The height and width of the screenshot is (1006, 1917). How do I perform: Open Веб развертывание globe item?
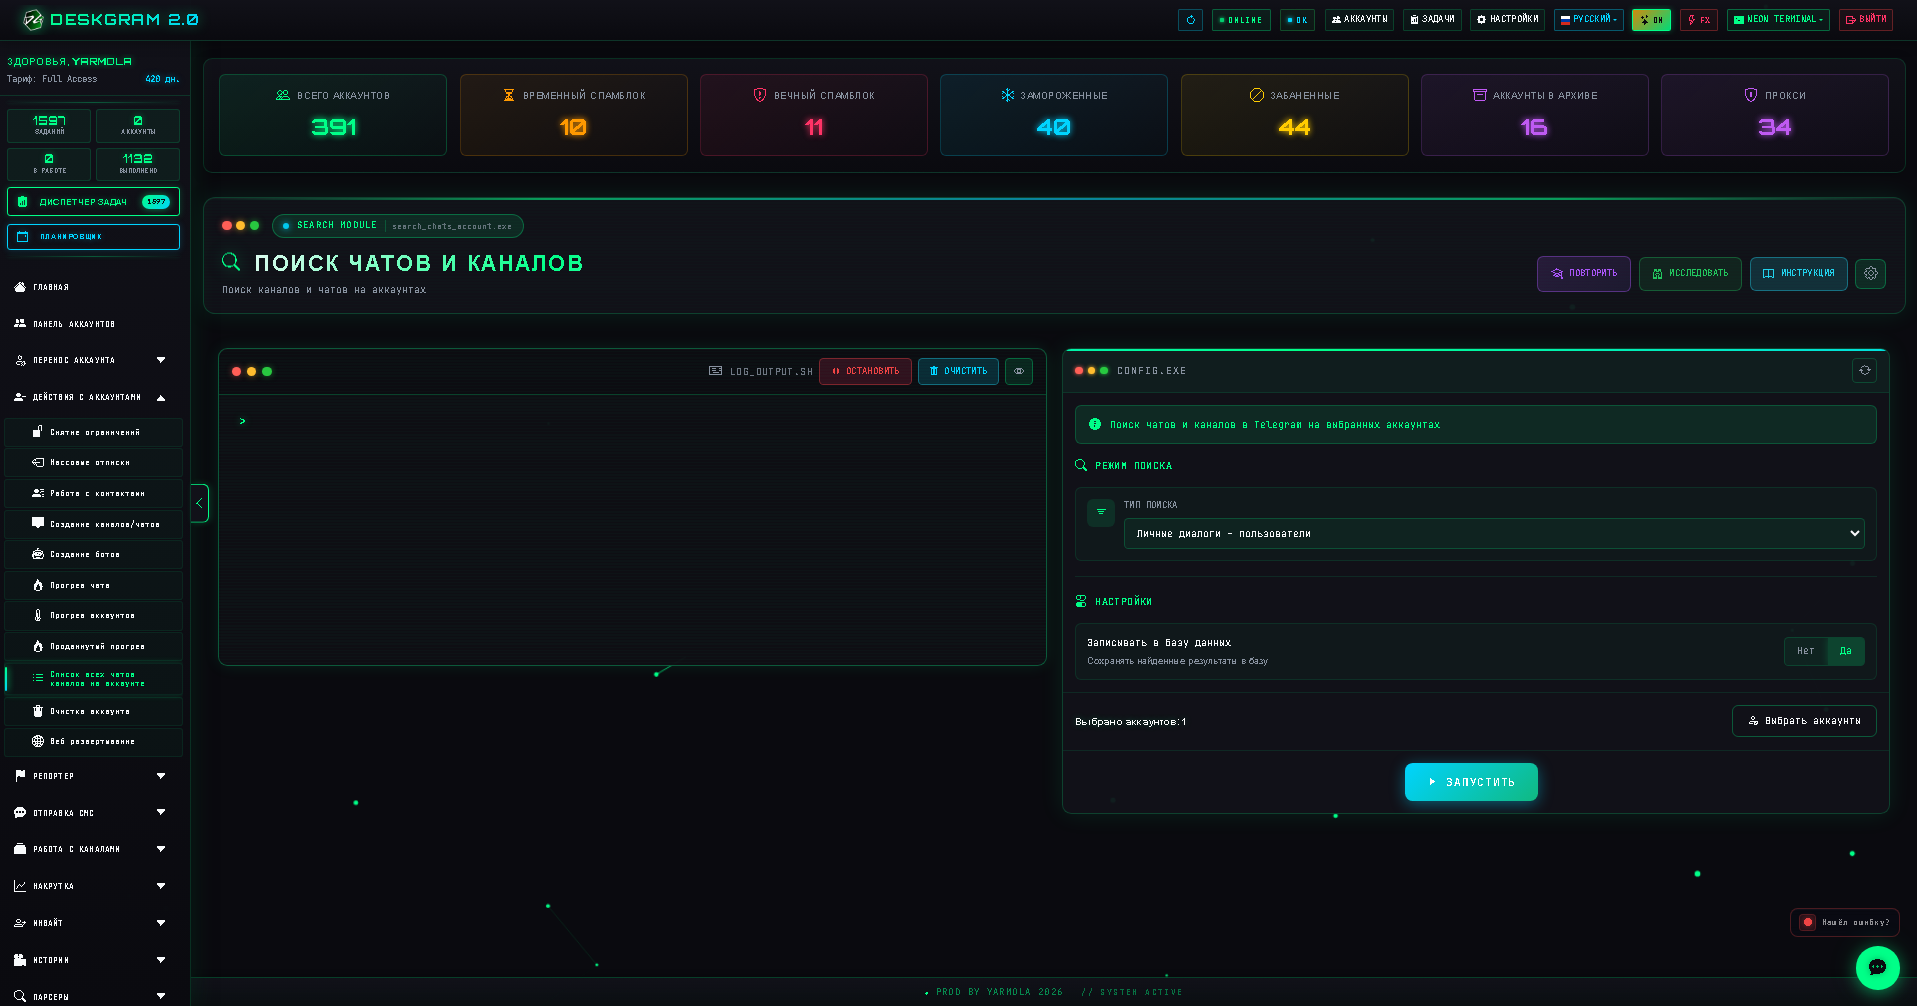click(x=94, y=741)
